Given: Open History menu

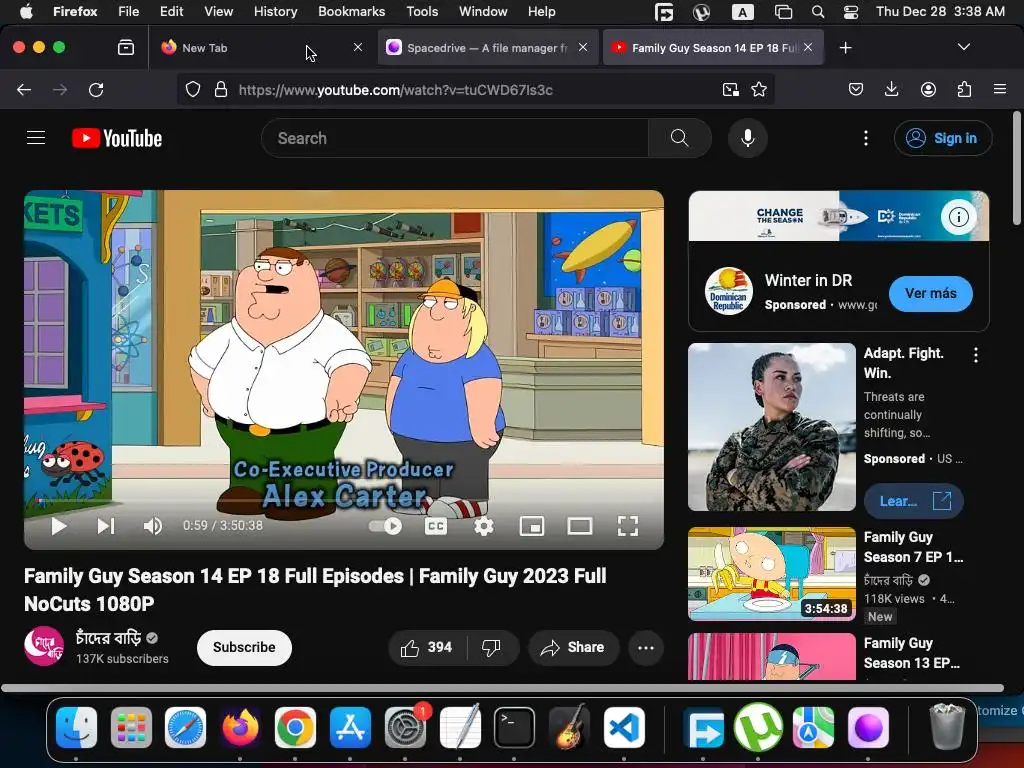Looking at the screenshot, I should pos(275,12).
